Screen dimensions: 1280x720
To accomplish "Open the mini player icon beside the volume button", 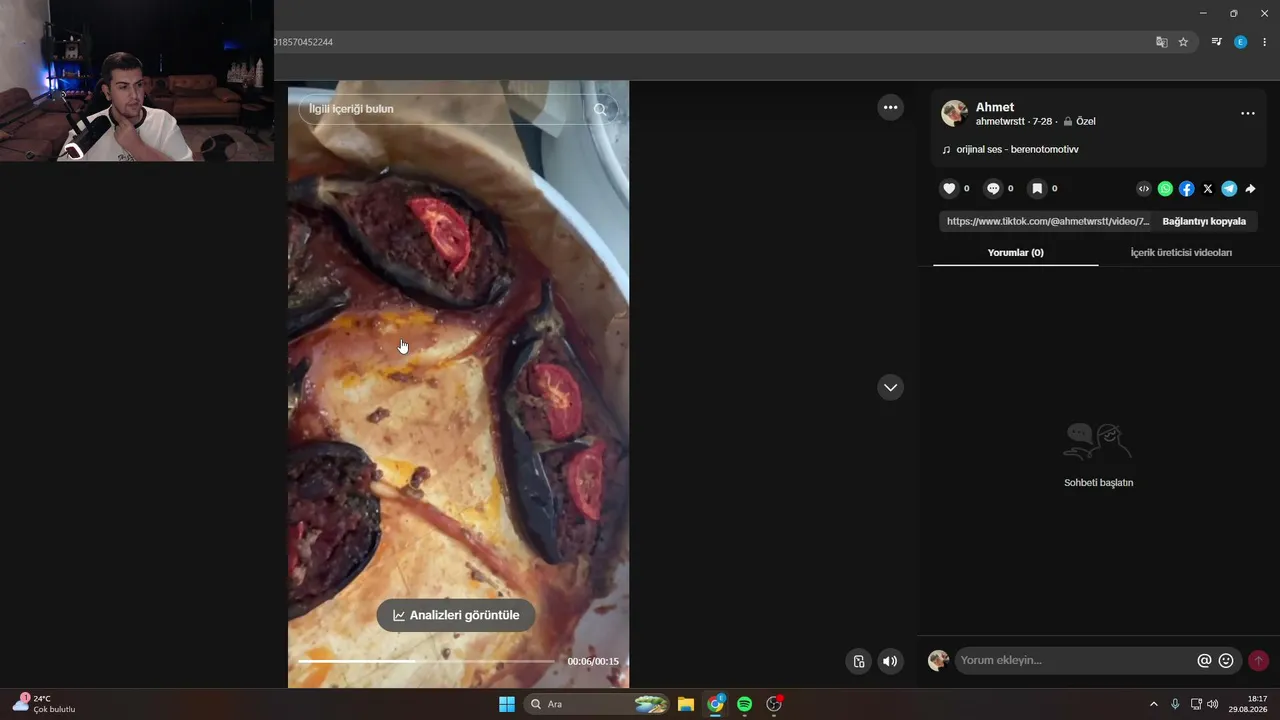I will 858,661.
